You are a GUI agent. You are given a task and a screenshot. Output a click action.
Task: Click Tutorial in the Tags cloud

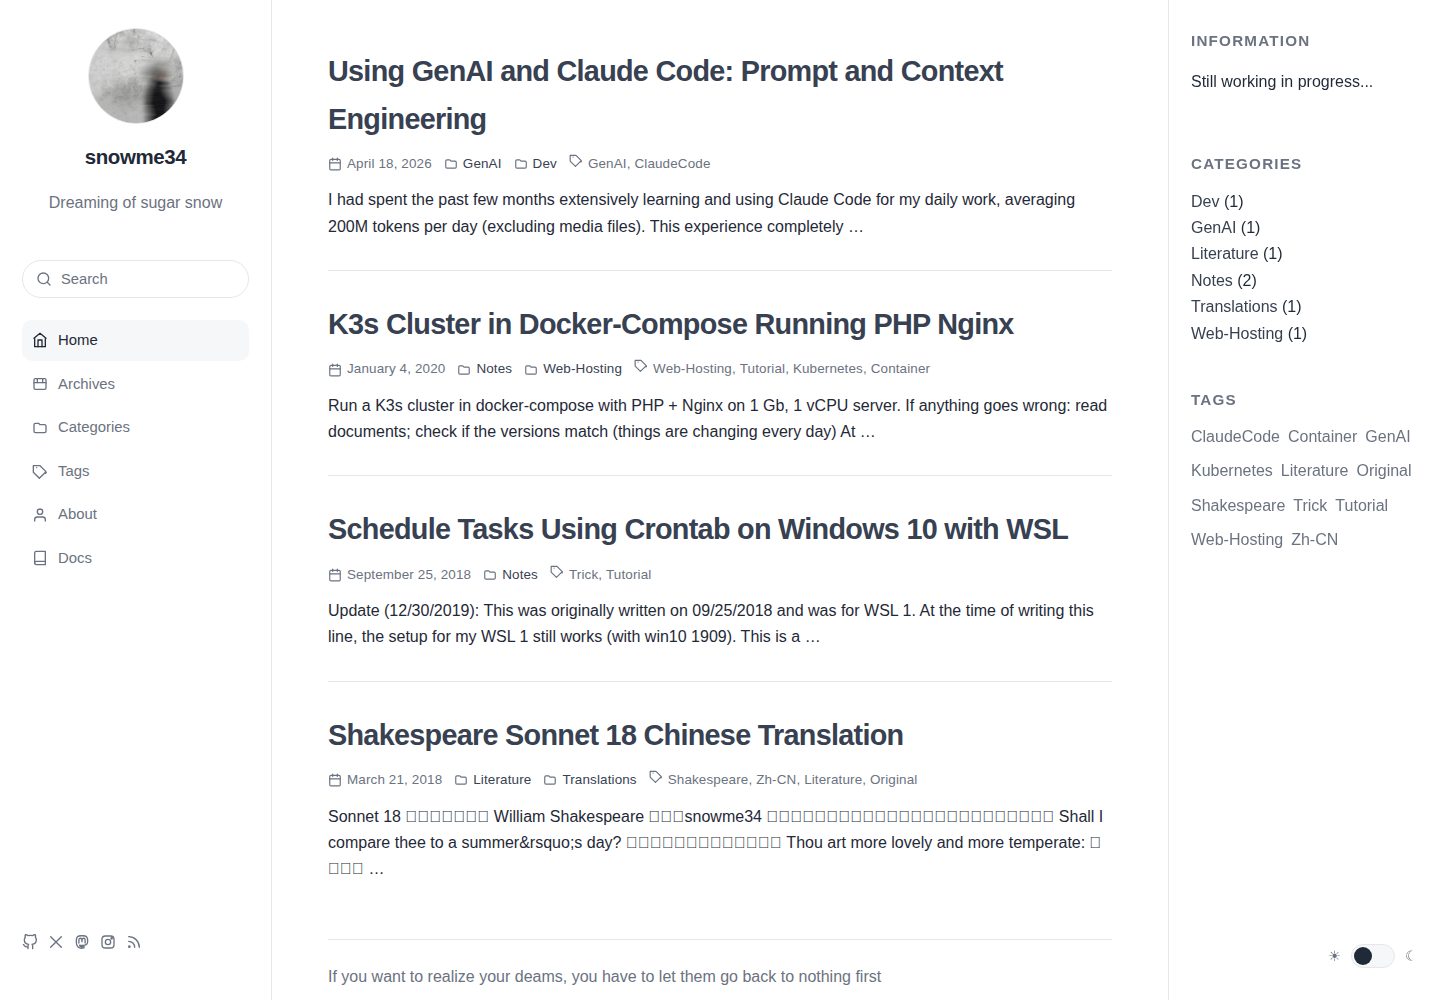point(1361,505)
